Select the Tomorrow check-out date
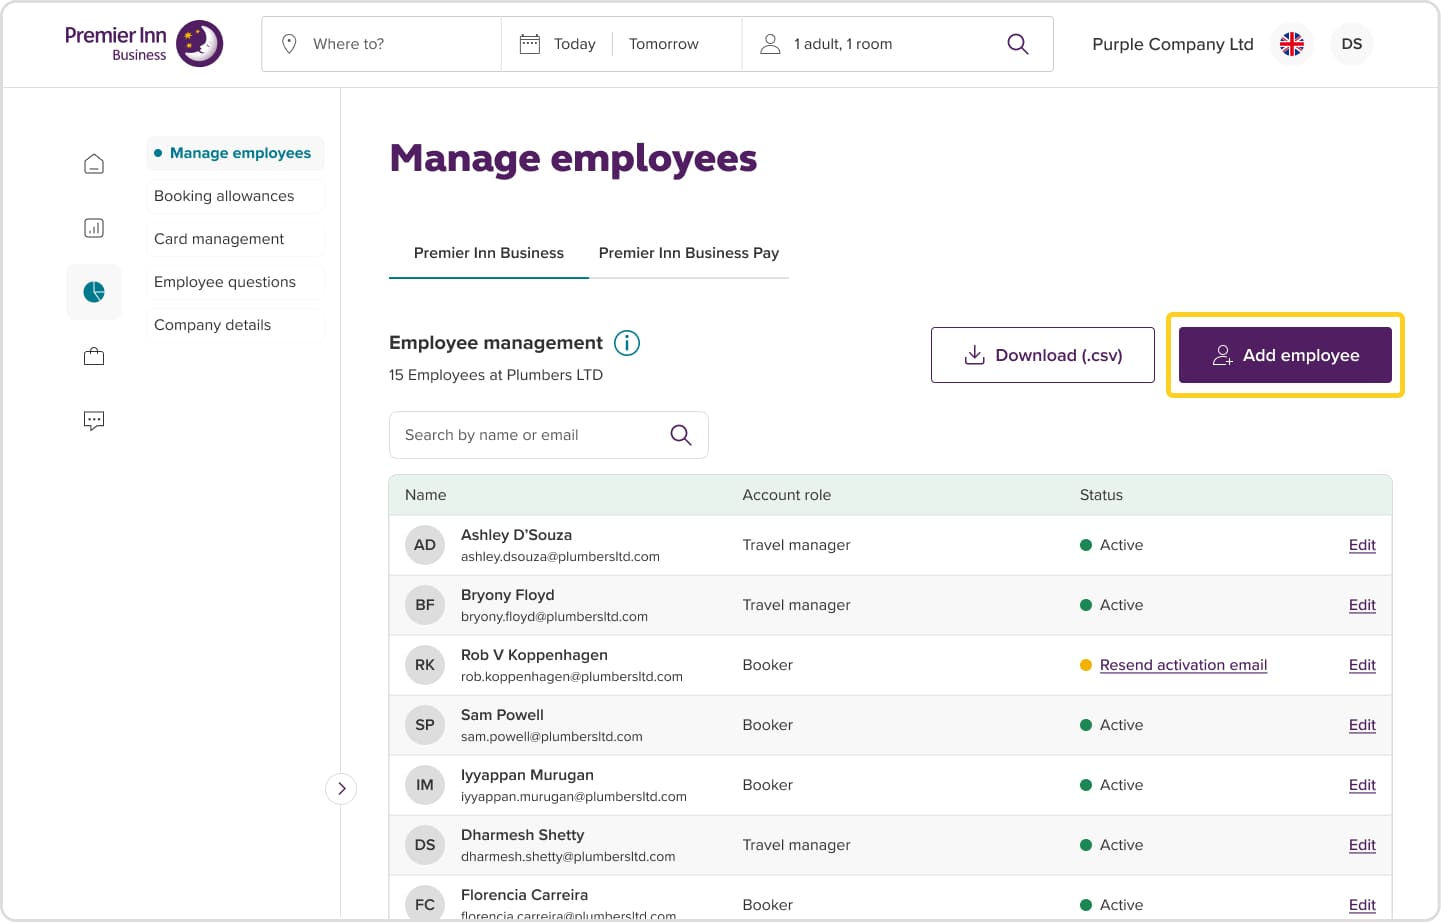Screen dimensions: 1441x922 point(664,44)
